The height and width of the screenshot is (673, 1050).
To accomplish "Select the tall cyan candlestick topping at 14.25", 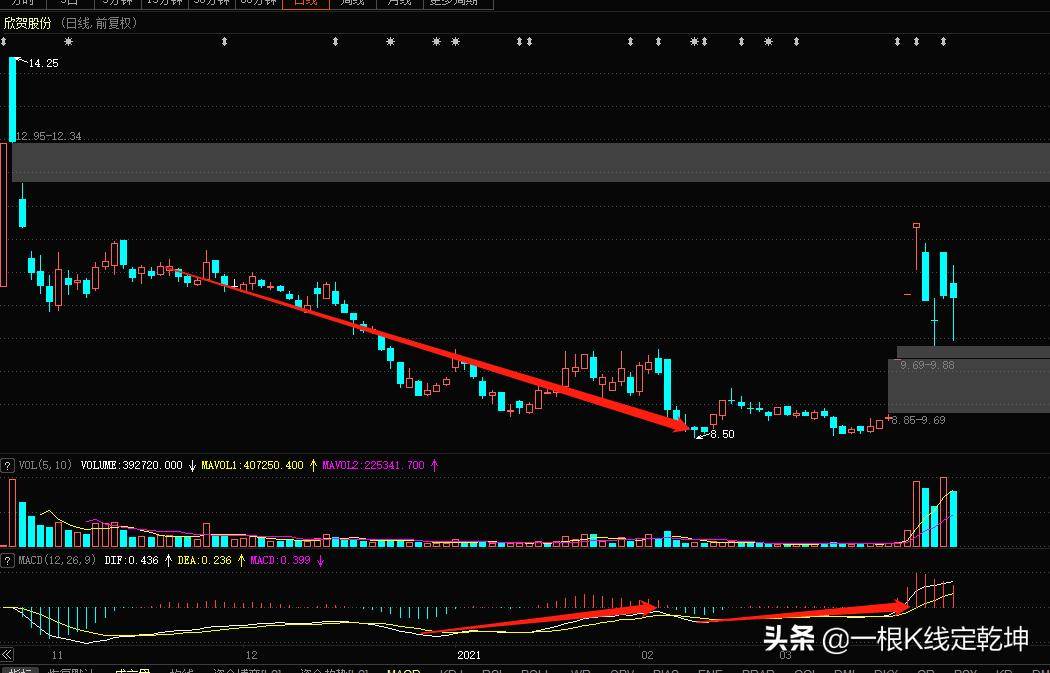I will [13, 99].
